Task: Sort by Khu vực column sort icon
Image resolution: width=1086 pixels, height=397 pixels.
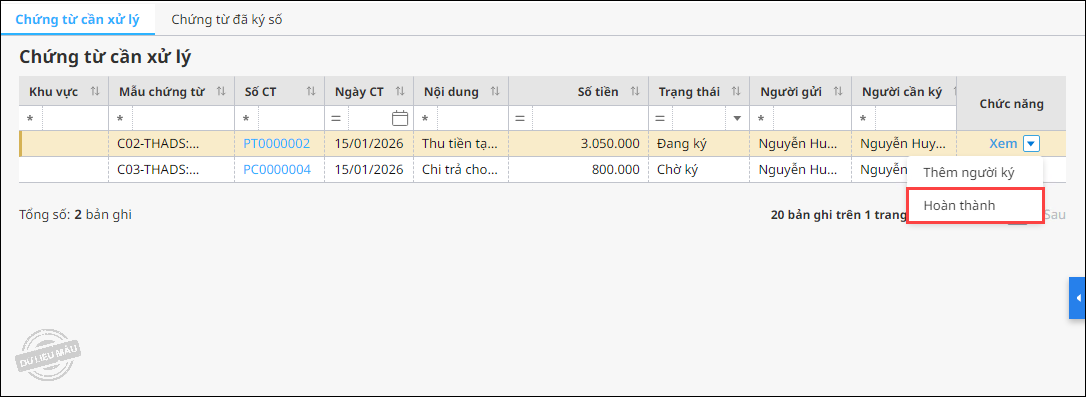Action: (x=96, y=91)
